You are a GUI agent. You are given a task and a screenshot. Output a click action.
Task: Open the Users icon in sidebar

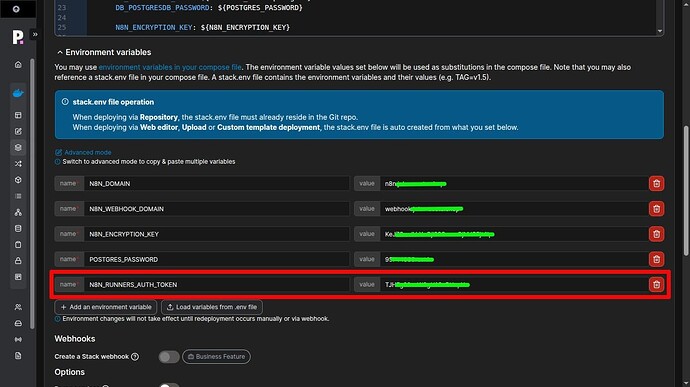(18, 307)
